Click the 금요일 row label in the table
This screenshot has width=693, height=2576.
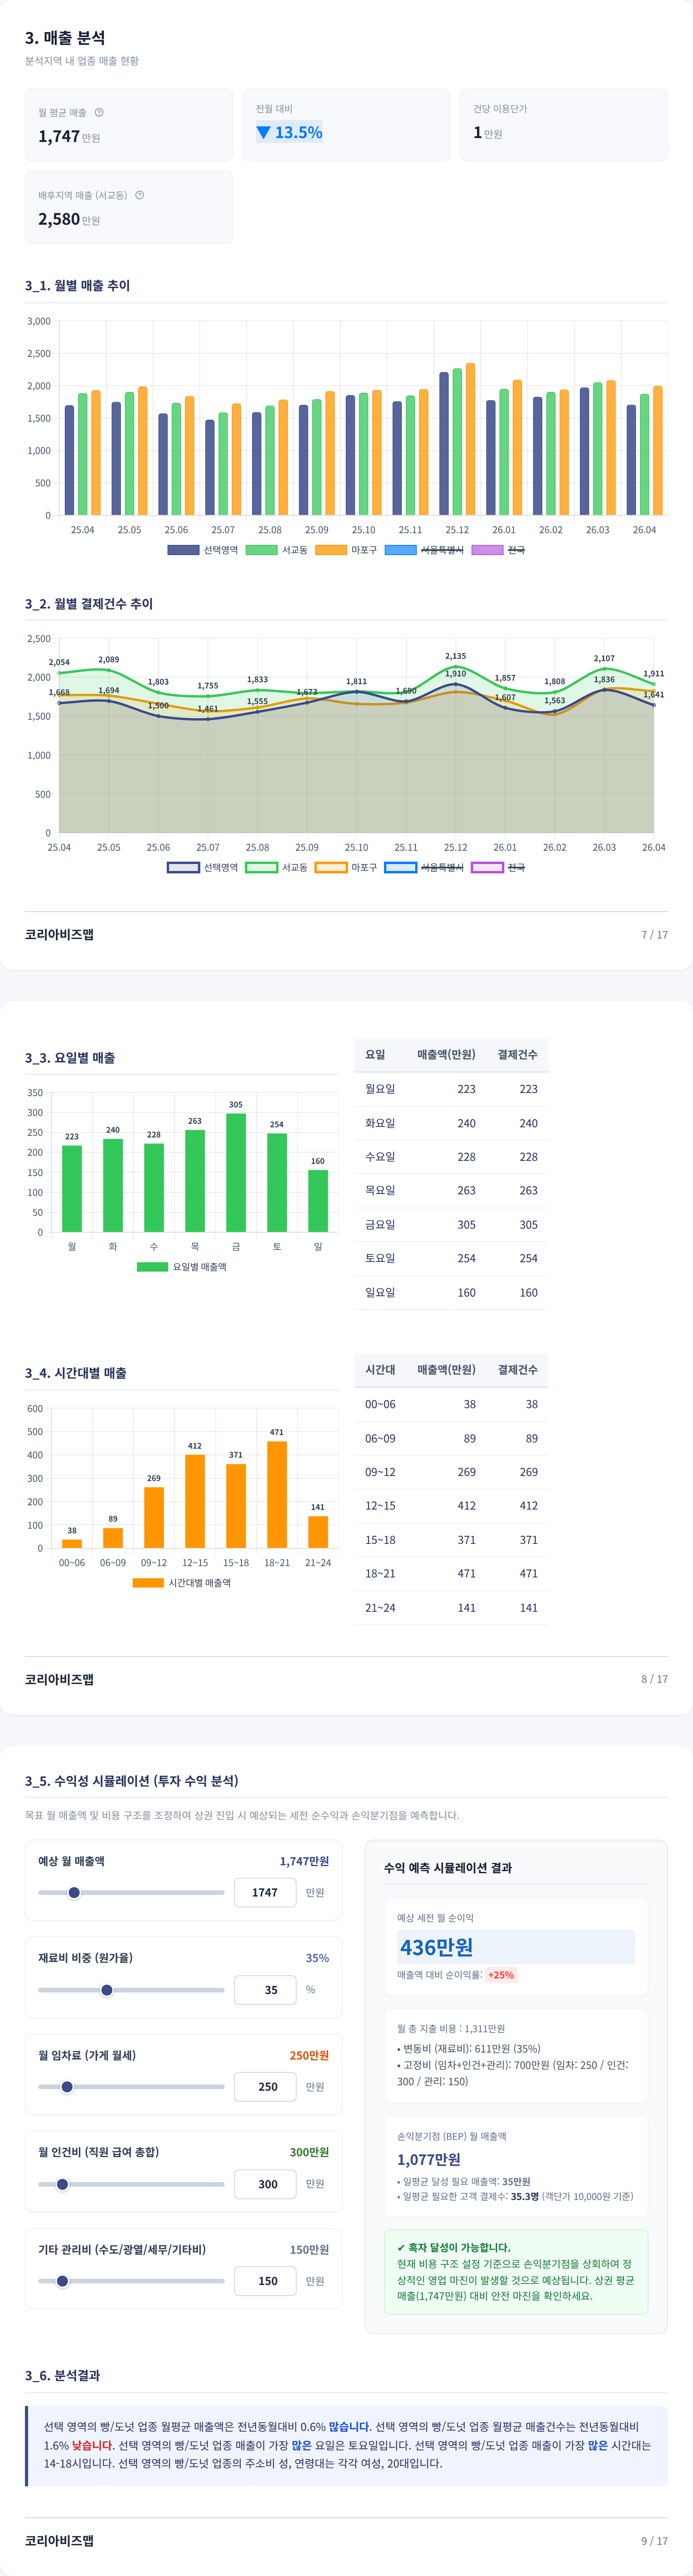[380, 1224]
